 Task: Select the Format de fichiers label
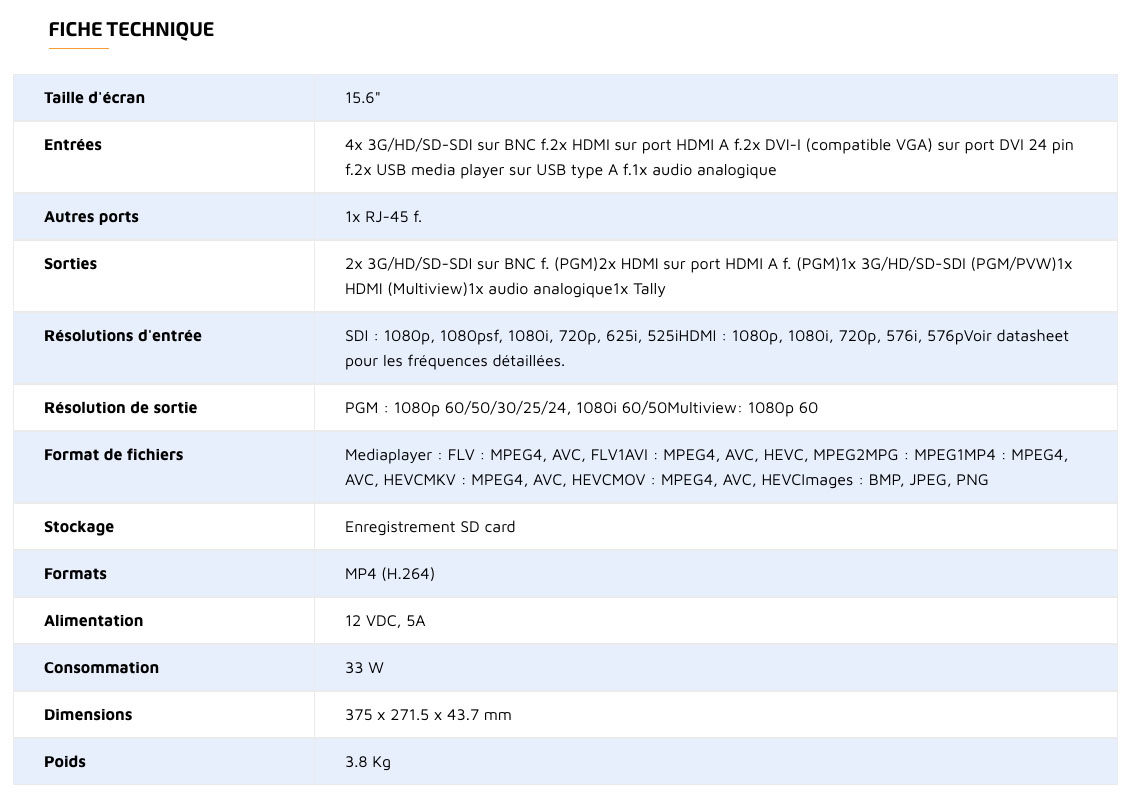pos(113,455)
